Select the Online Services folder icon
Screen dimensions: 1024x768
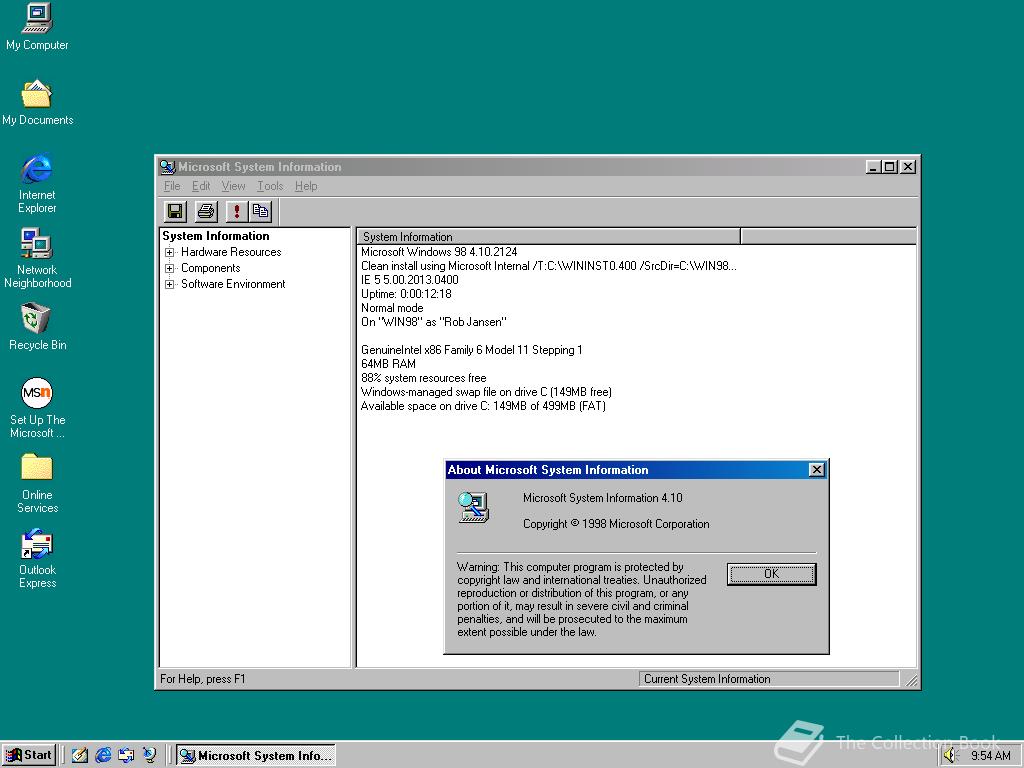pos(37,484)
